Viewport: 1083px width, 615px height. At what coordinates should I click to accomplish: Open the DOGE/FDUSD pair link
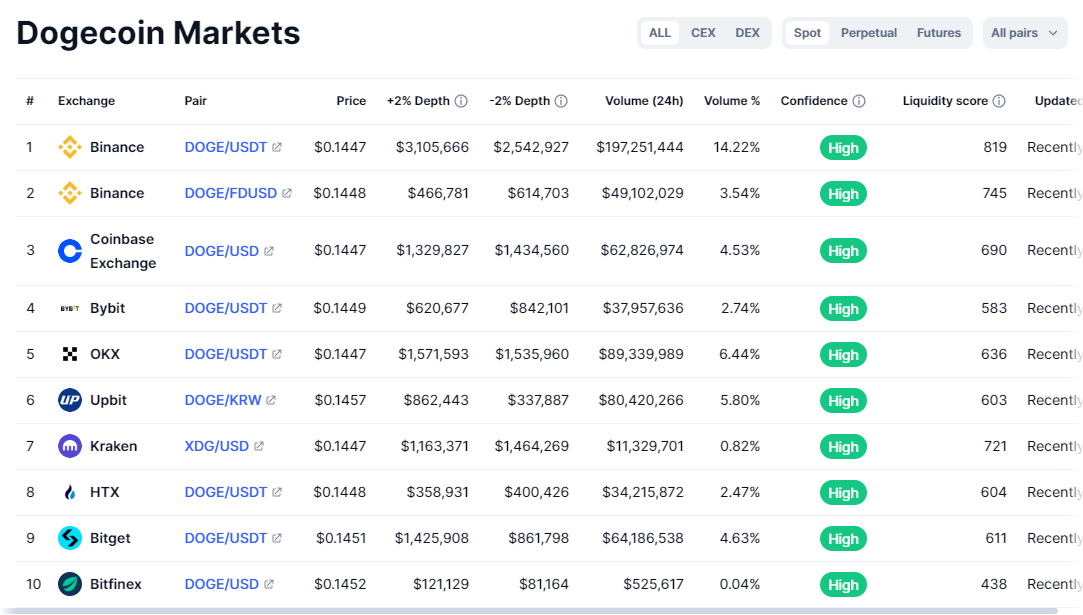(x=231, y=193)
